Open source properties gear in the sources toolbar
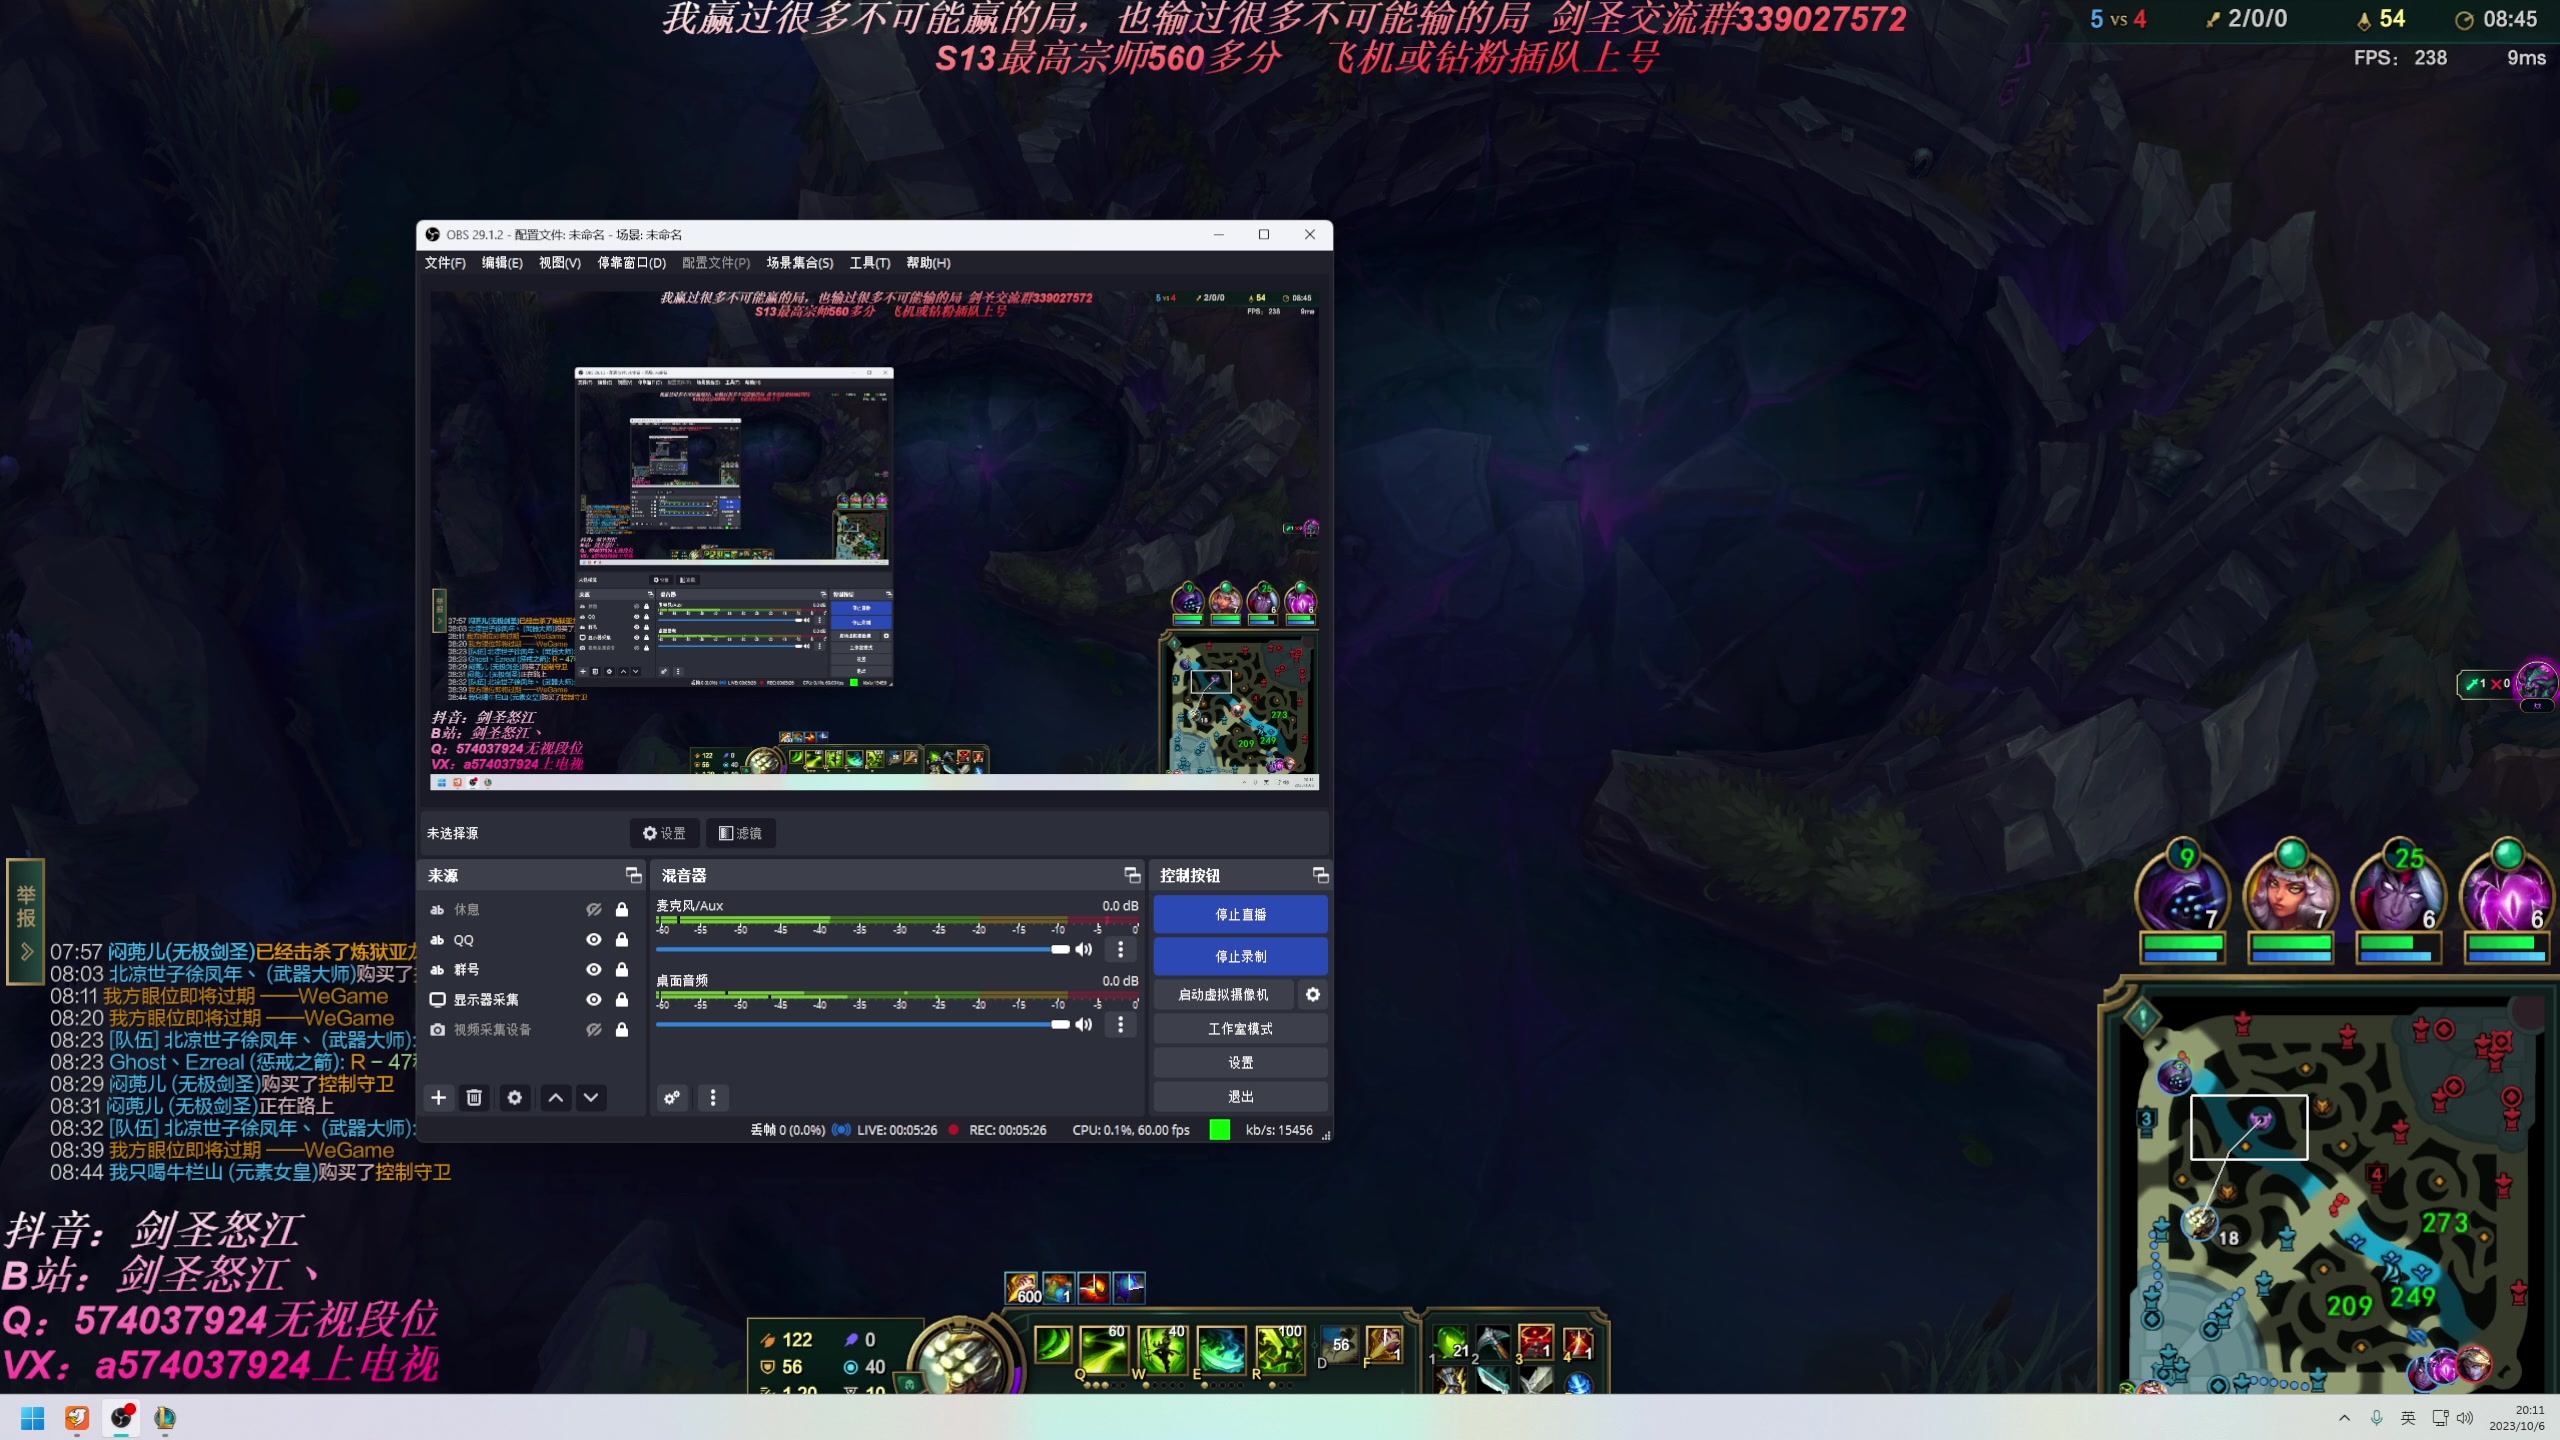This screenshot has width=2560, height=1440. tap(514, 1097)
